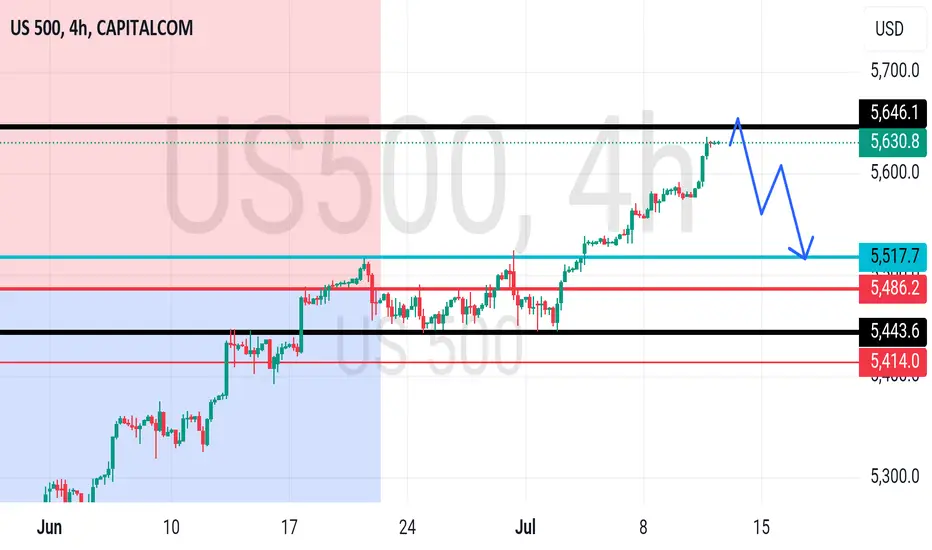The width and height of the screenshot is (932, 550).
Task: Click the Jun date on time axis
Action: (x=49, y=527)
